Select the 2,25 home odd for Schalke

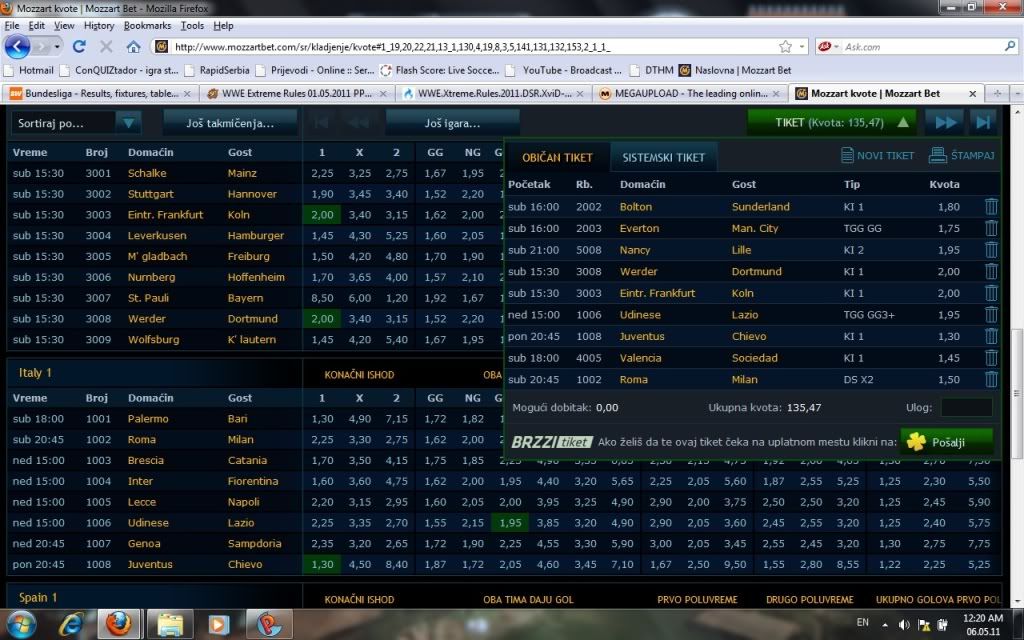[321, 173]
